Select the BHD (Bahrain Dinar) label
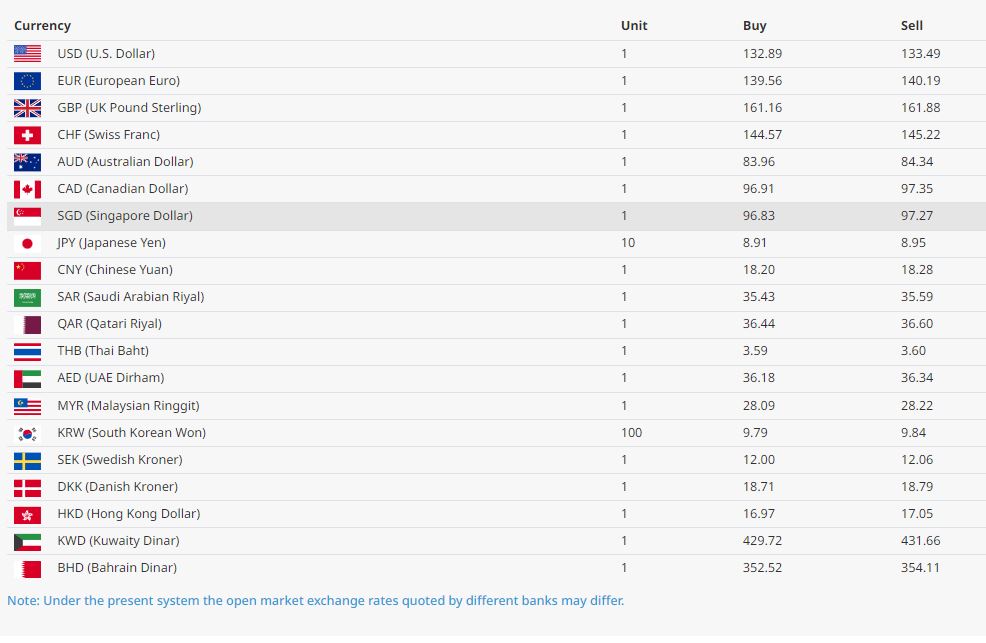The image size is (986, 643). [117, 568]
